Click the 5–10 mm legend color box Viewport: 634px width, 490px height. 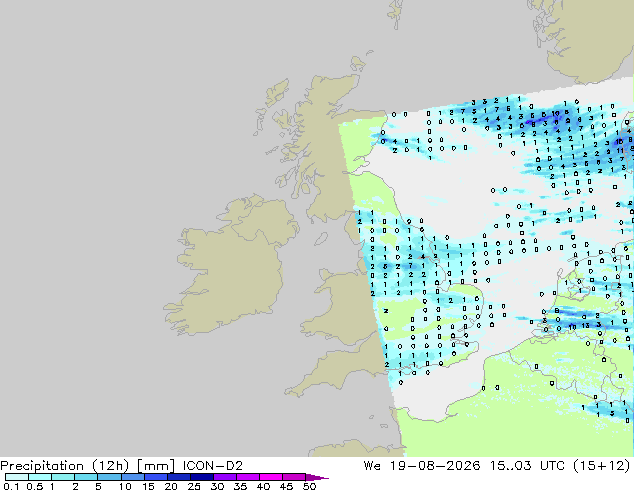click(x=109, y=477)
